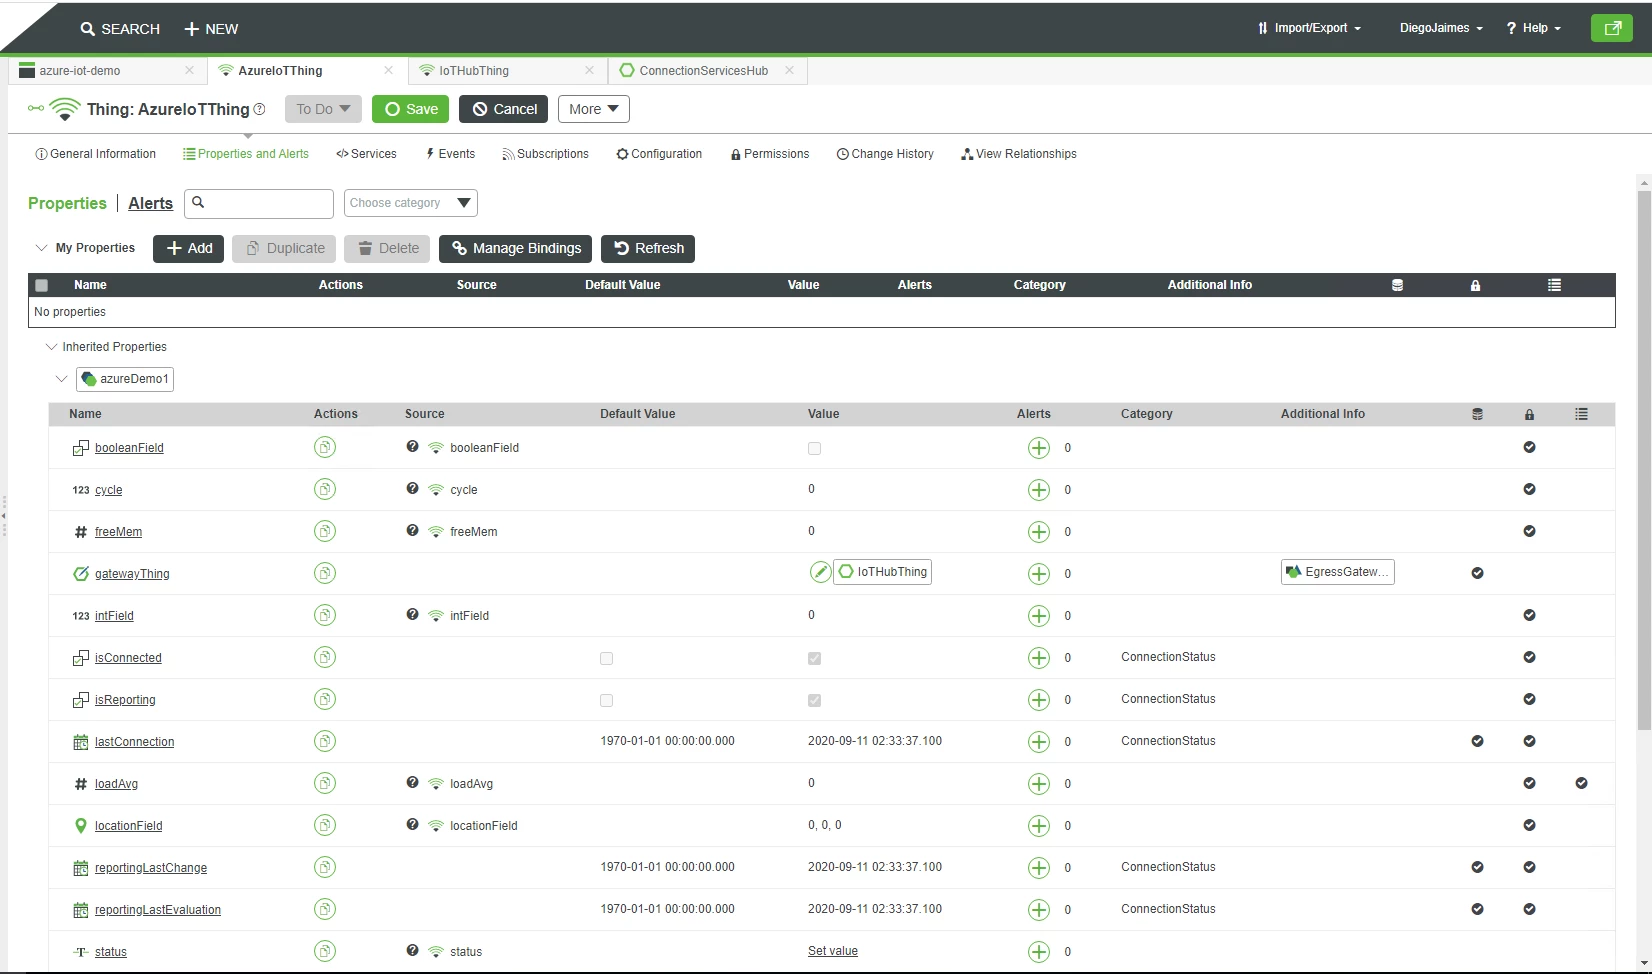Switch to the Configuration tab
This screenshot has width=1652, height=974.
pyautogui.click(x=659, y=154)
